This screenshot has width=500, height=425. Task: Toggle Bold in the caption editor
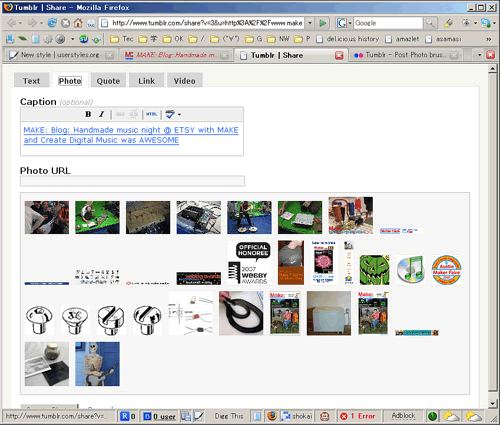[x=88, y=114]
